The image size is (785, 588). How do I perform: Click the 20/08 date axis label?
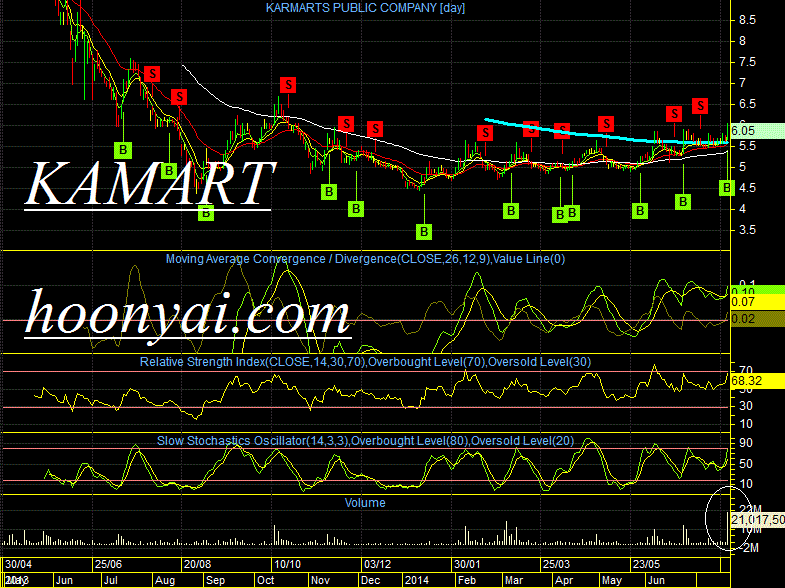(x=197, y=564)
